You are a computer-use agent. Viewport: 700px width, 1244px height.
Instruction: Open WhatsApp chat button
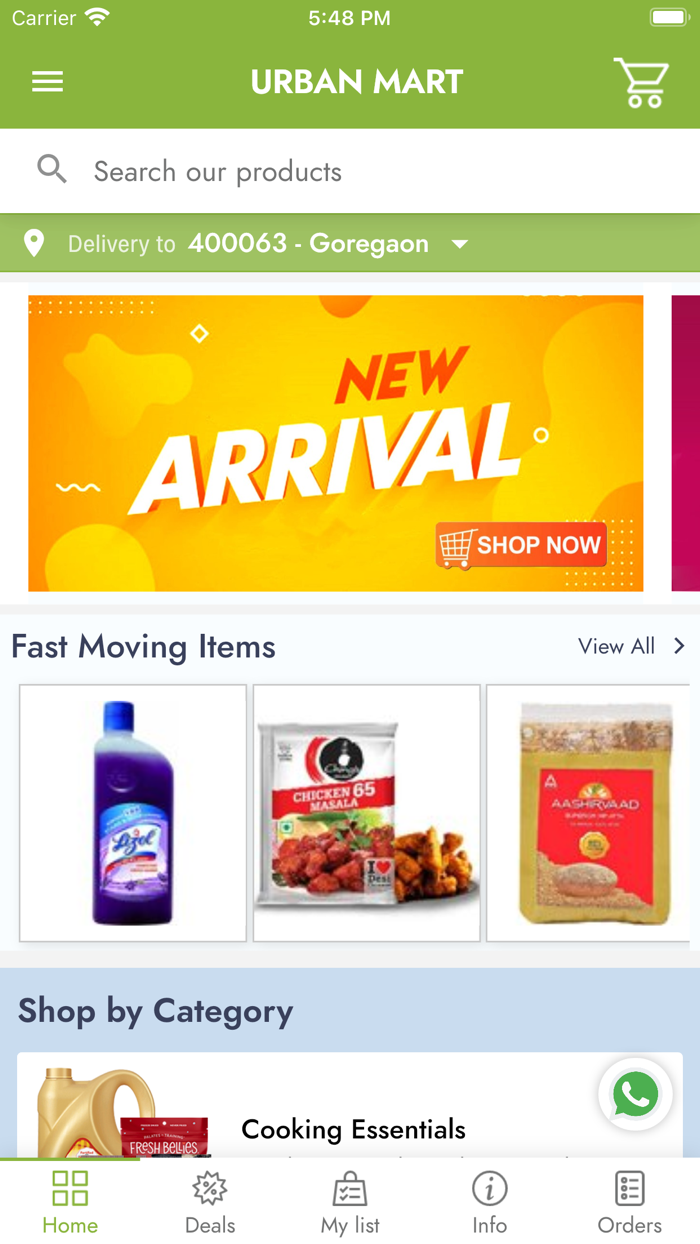(635, 1095)
